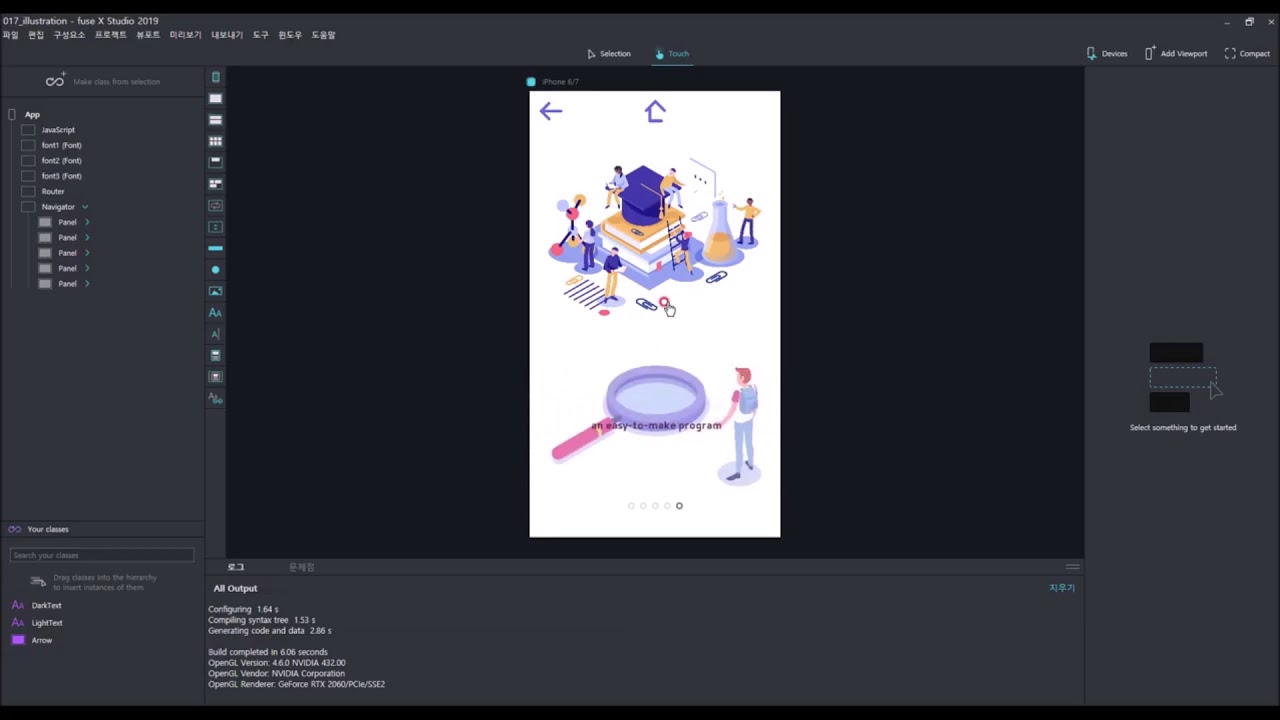1280x720 pixels.
Task: Click Make class from selection
Action: 116,82
